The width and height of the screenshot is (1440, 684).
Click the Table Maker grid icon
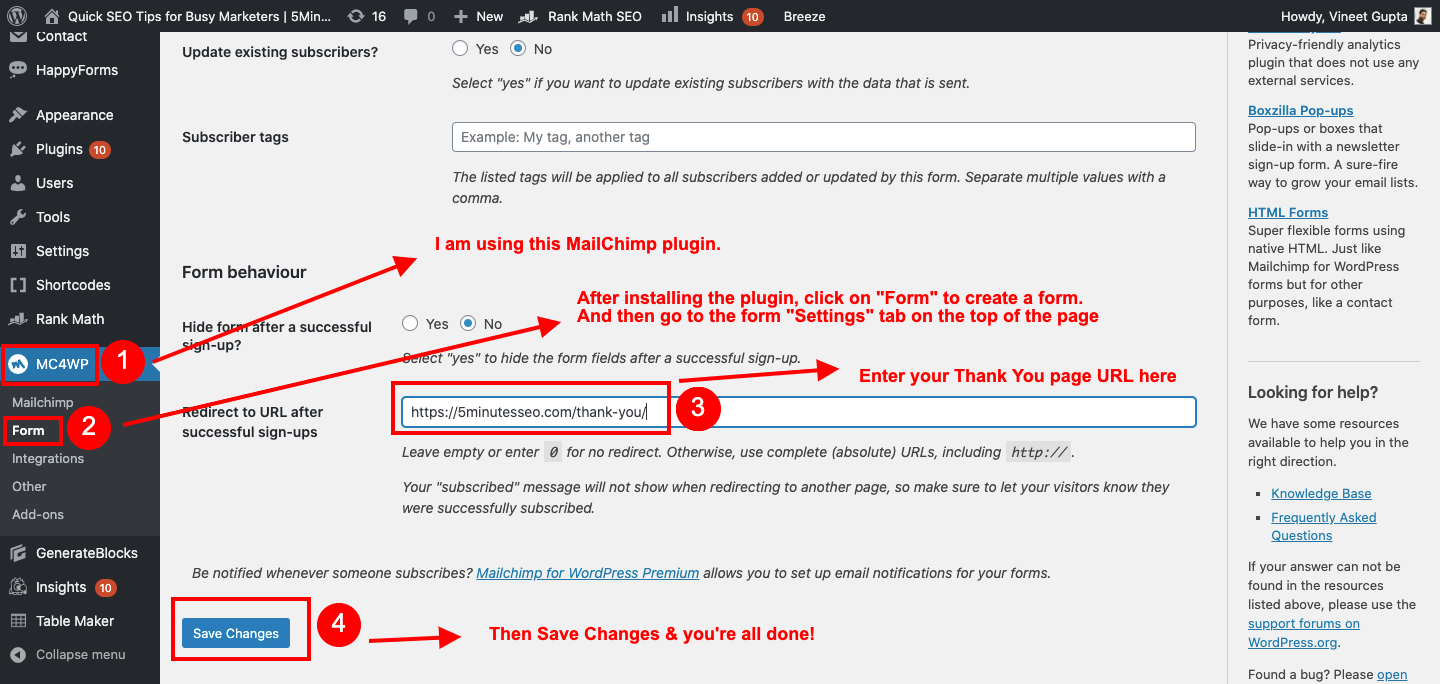point(17,621)
